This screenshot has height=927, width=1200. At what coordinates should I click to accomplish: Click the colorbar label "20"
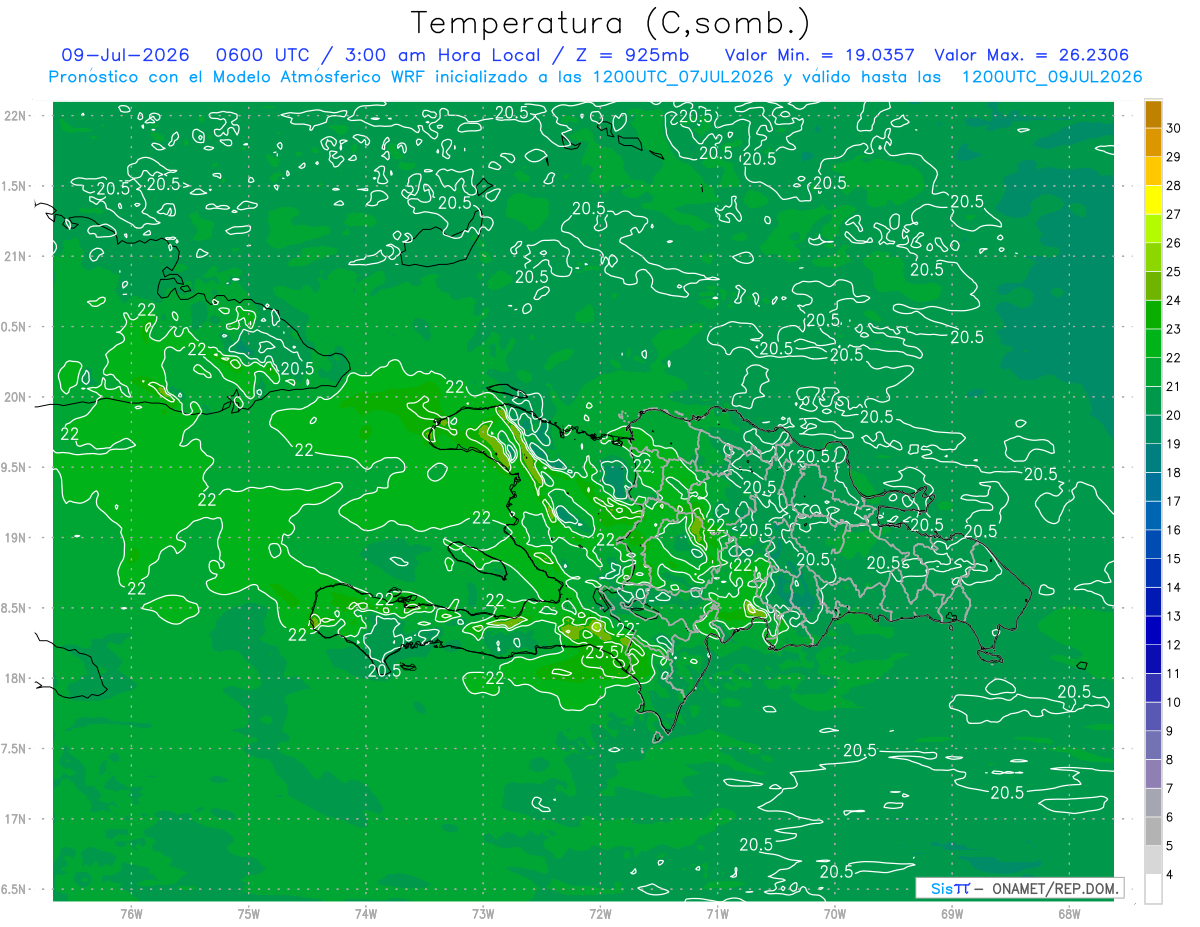(1174, 415)
